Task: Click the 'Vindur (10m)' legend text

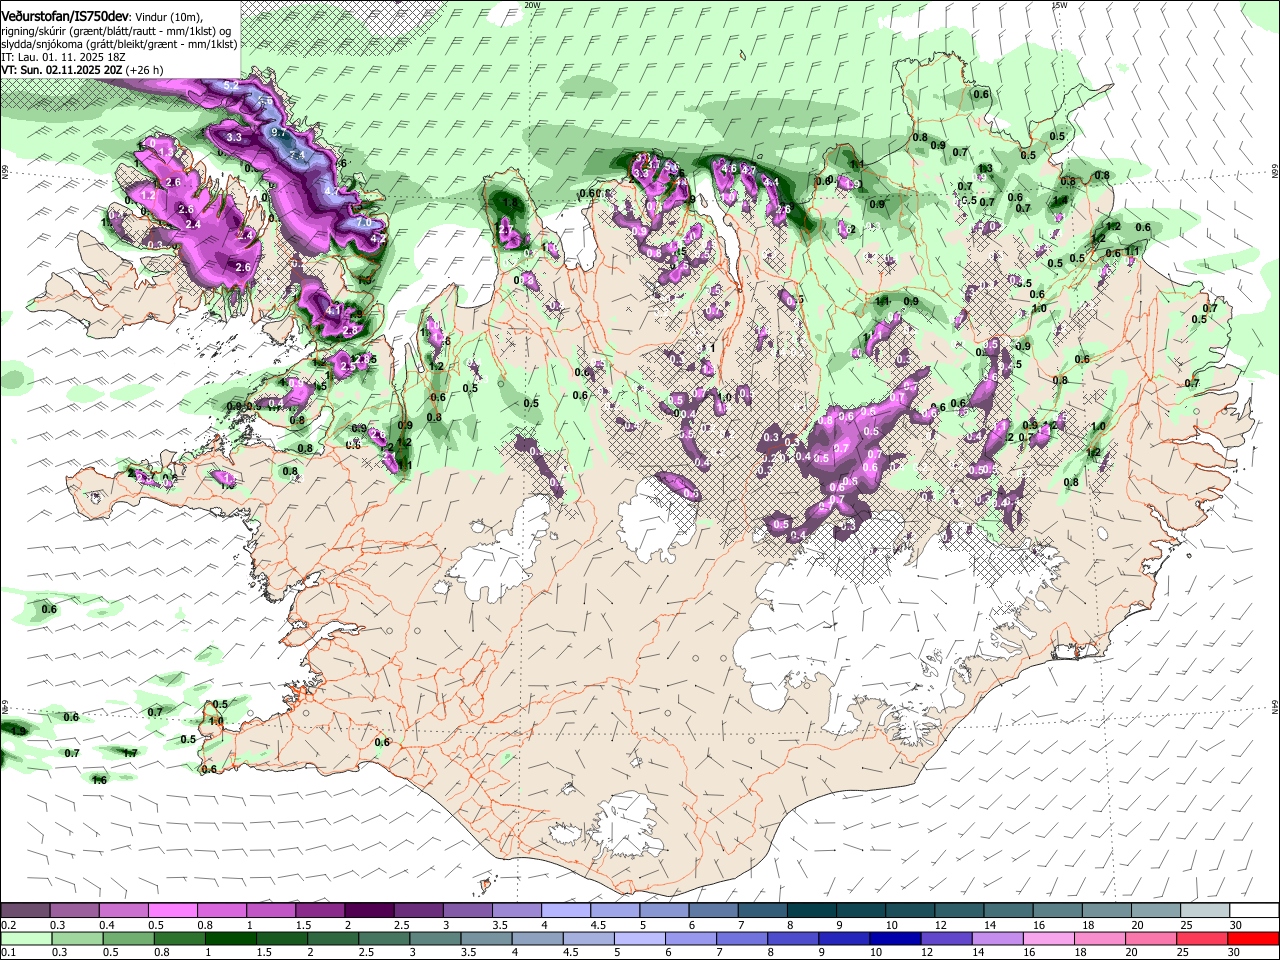Action: [167, 18]
